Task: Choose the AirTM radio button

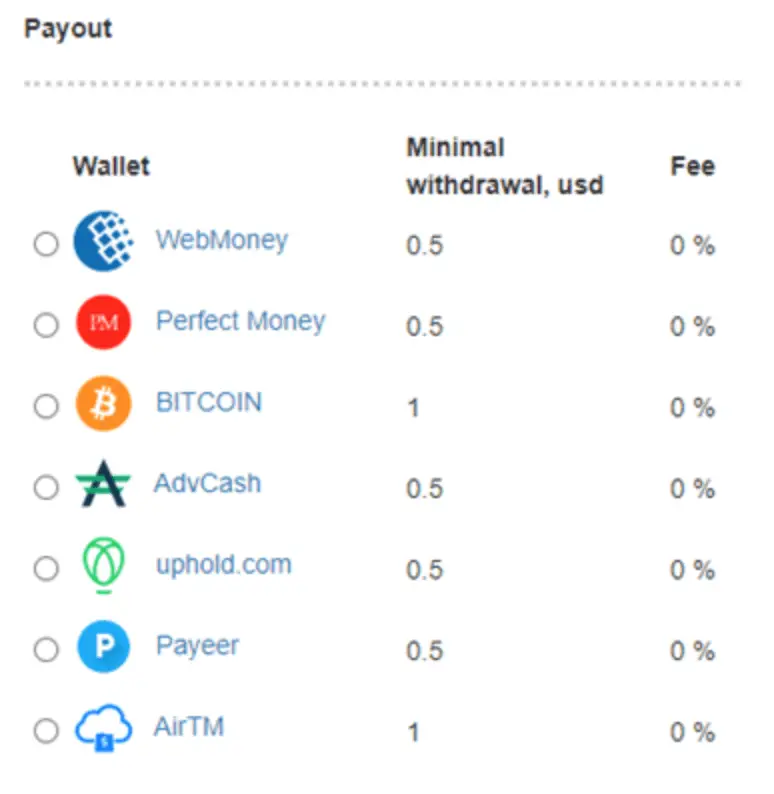Action: pyautogui.click(x=46, y=731)
